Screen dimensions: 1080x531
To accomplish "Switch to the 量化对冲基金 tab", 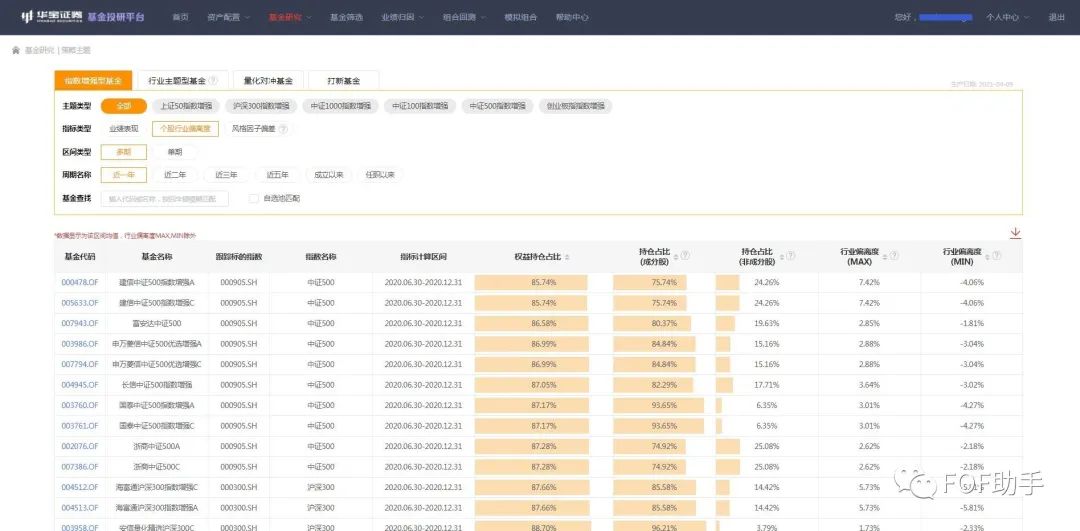I will coord(268,81).
